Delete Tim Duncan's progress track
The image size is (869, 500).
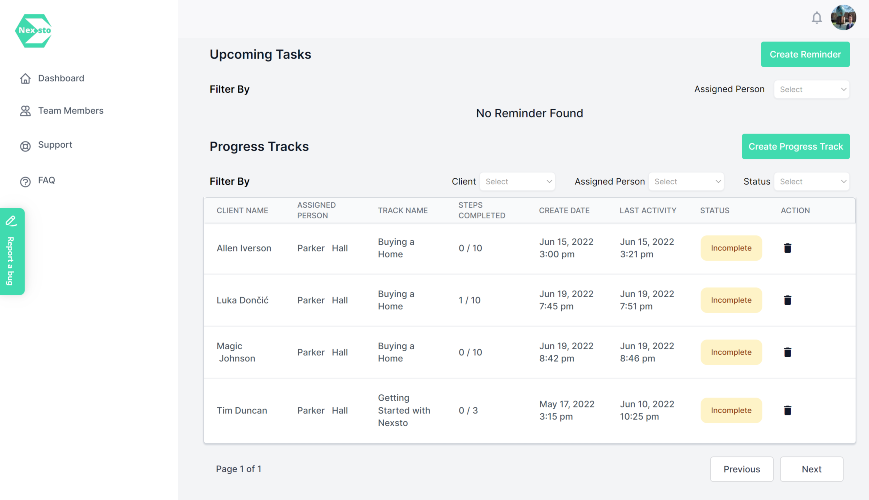pyautogui.click(x=787, y=410)
